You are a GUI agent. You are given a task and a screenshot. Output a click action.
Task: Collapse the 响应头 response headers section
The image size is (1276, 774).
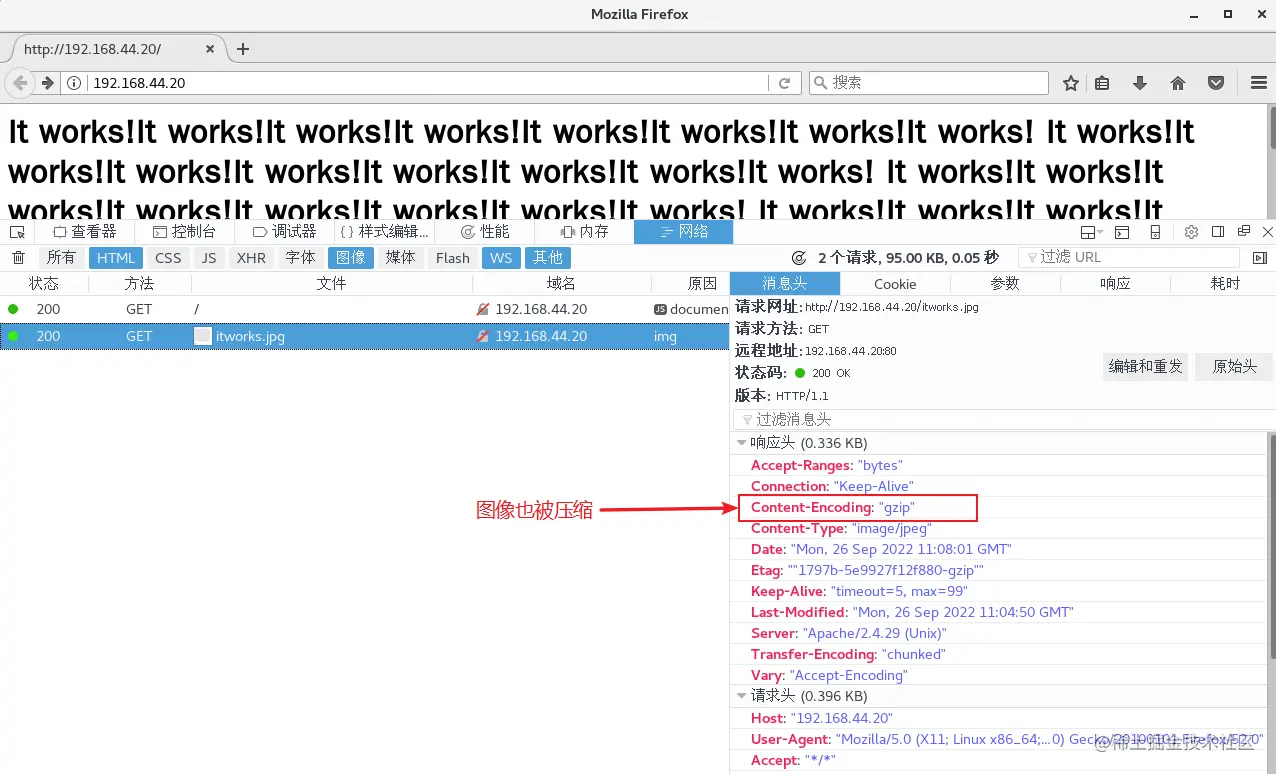(741, 443)
